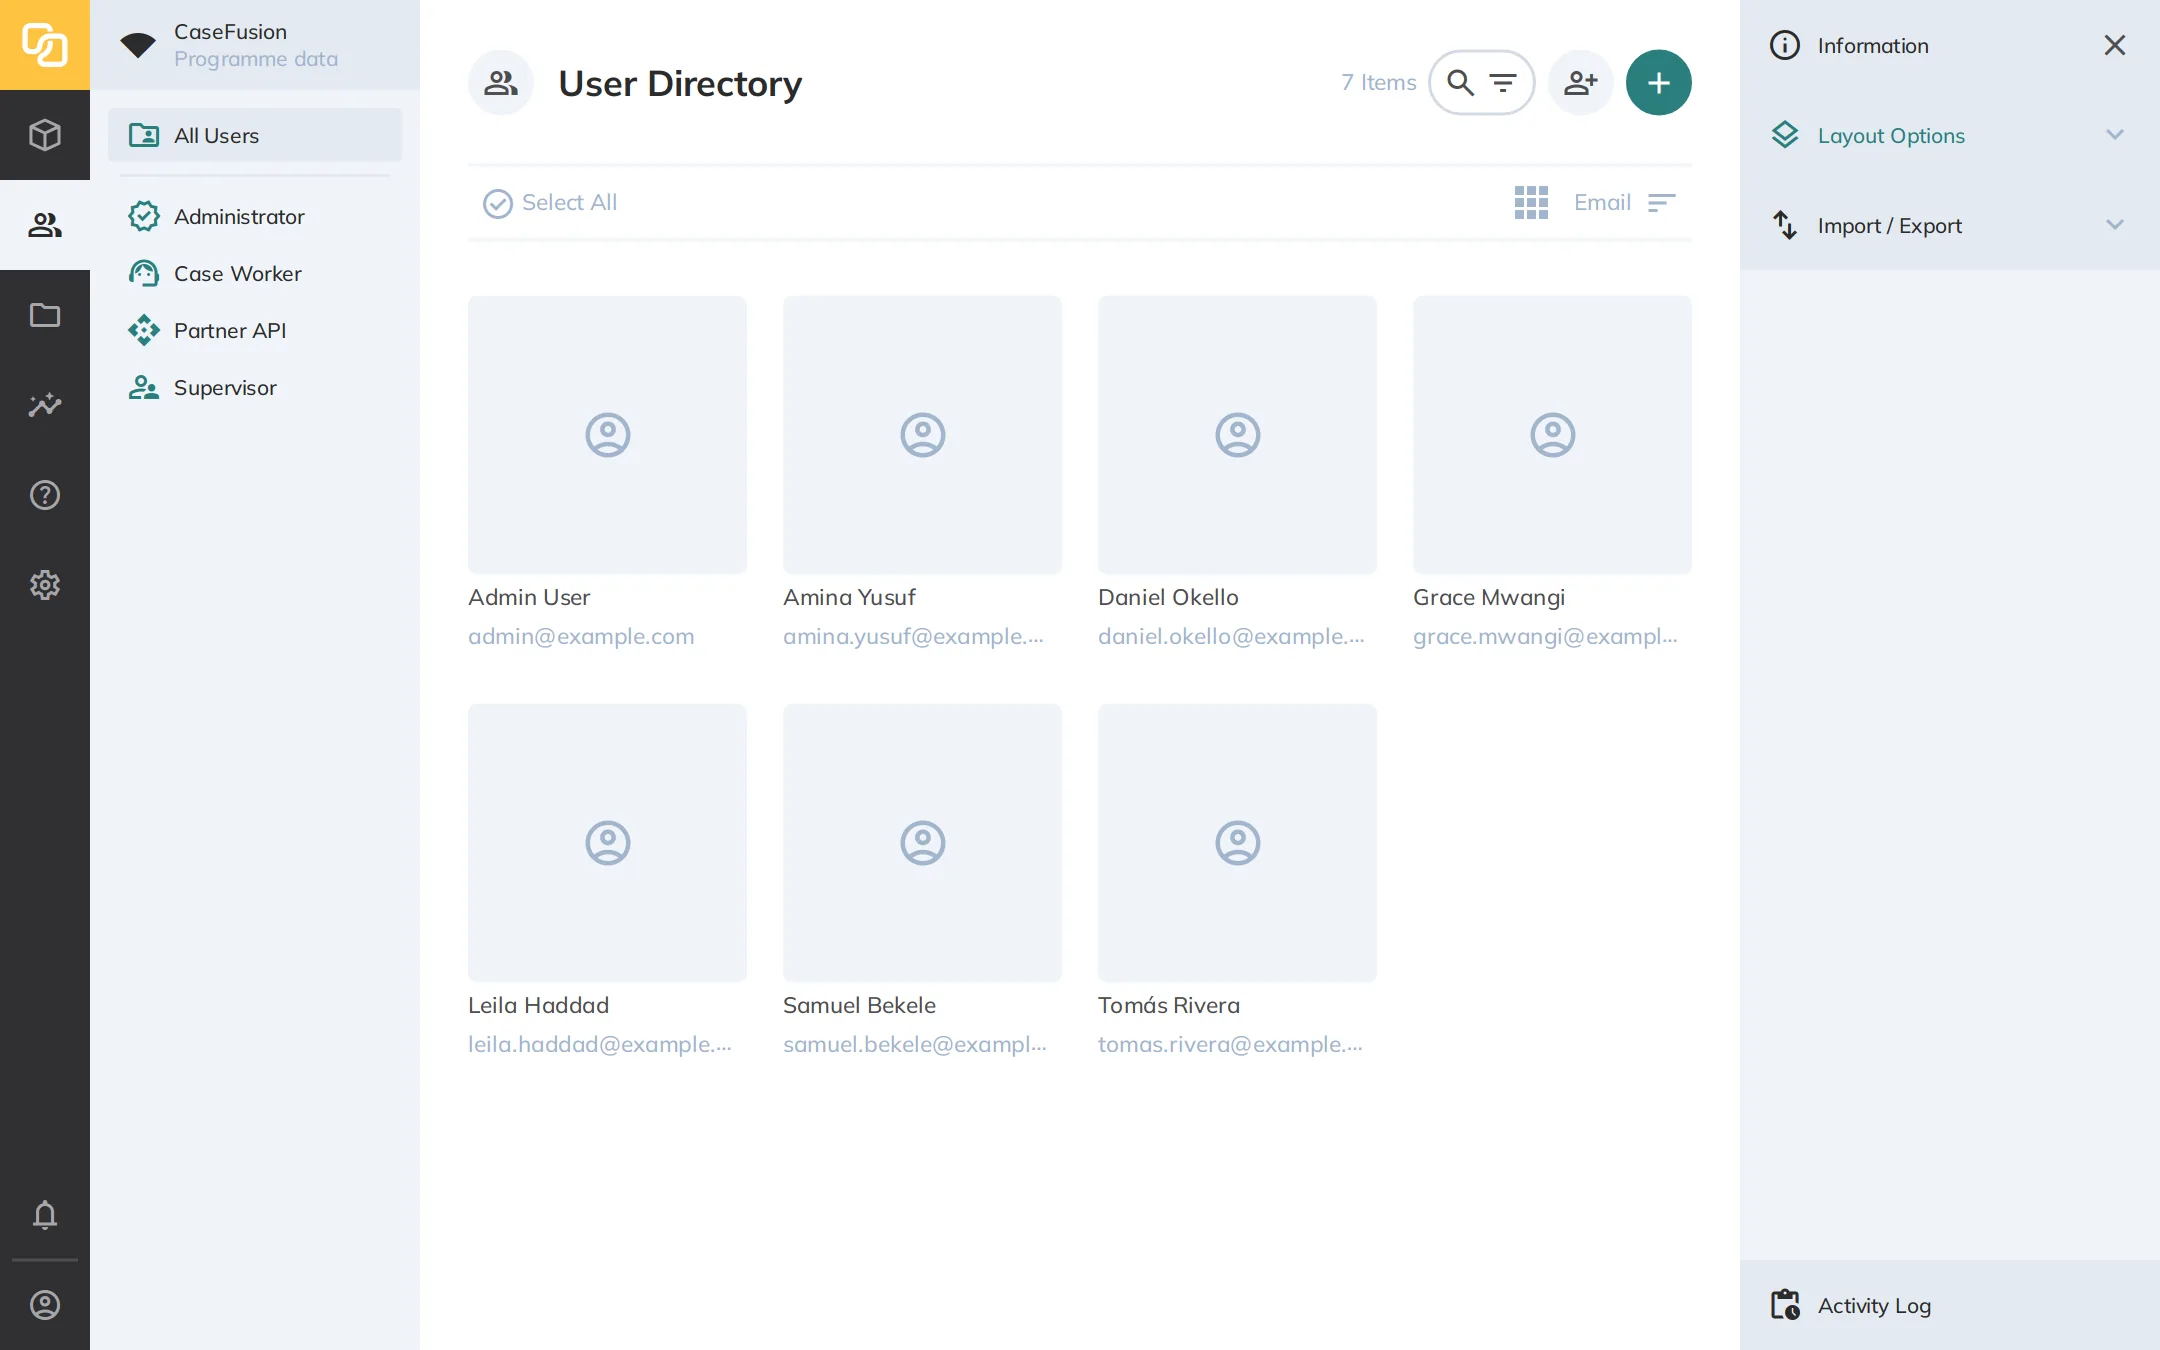Open Leila Haddad avatar thumbnail
The image size is (2160, 1350).
[607, 843]
